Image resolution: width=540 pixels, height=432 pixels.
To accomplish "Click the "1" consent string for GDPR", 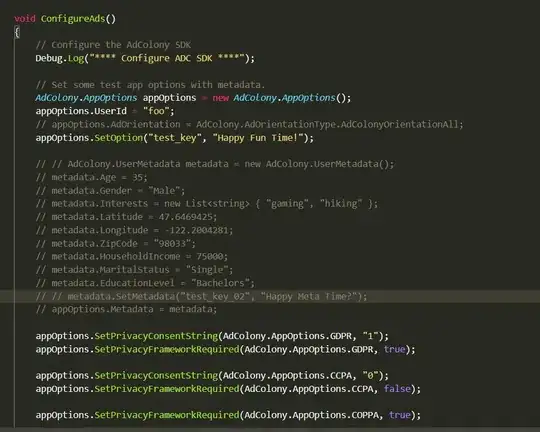I will click(x=370, y=336).
